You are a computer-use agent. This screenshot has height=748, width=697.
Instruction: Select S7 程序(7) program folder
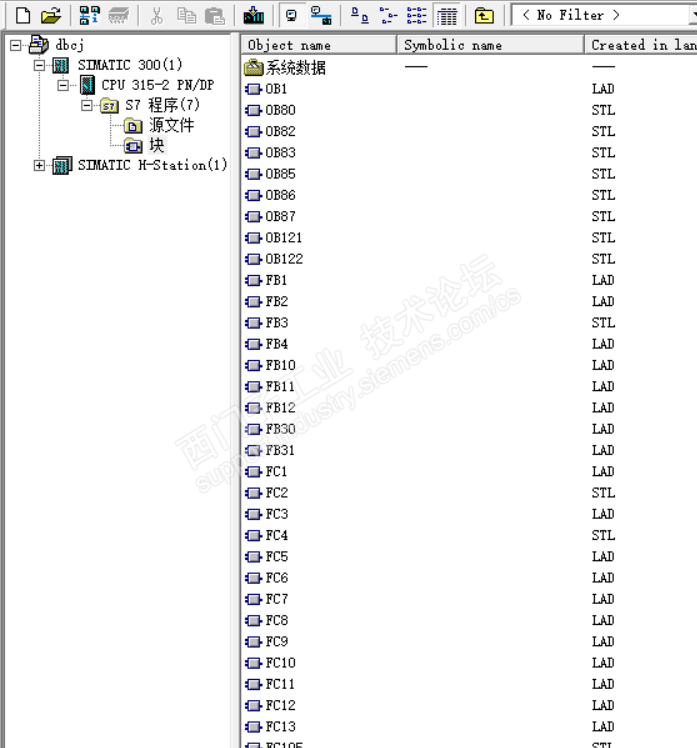162,105
